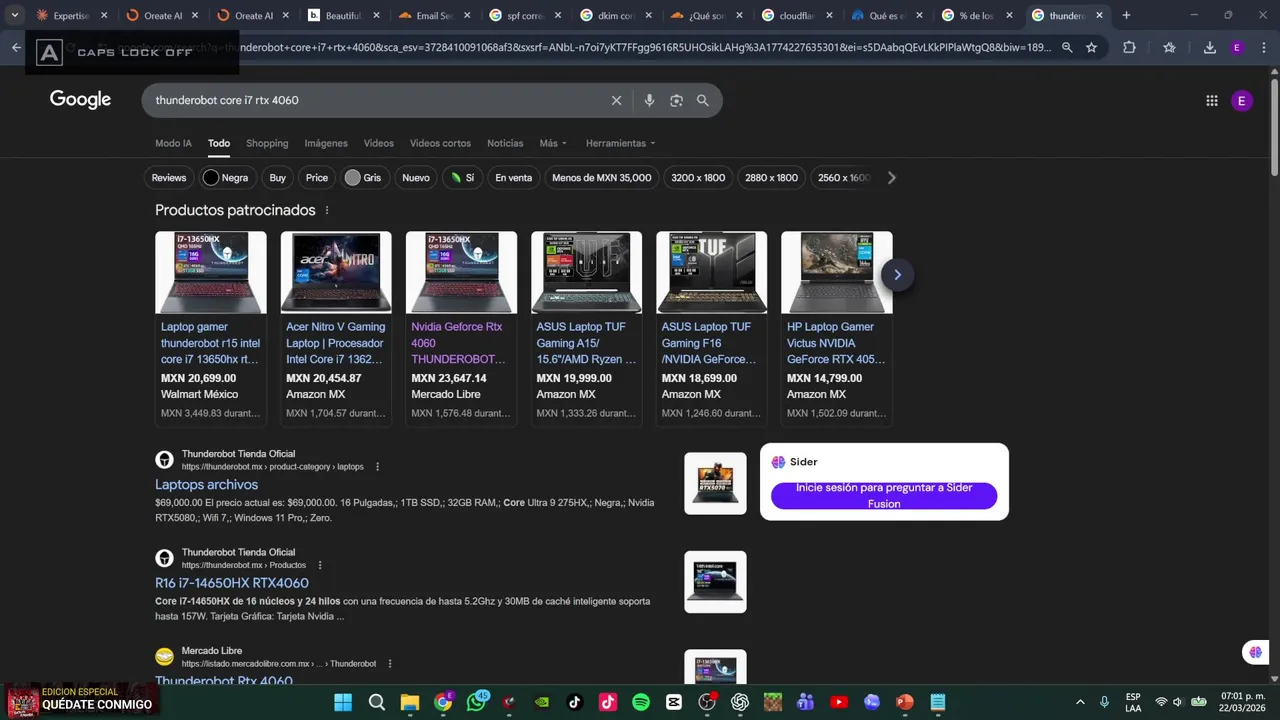Switch to the Imágenes tab
This screenshot has height=720, width=1280.
click(326, 143)
